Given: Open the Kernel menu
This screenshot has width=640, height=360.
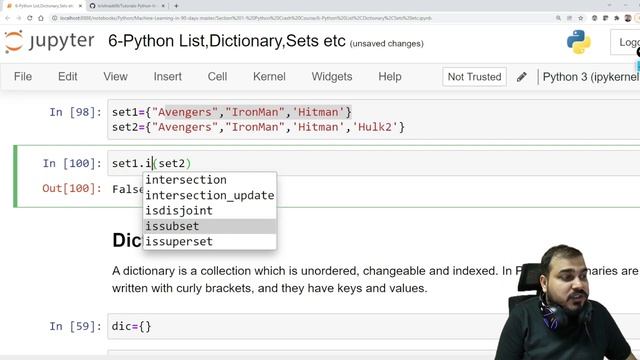Looking at the screenshot, I should coord(269,77).
